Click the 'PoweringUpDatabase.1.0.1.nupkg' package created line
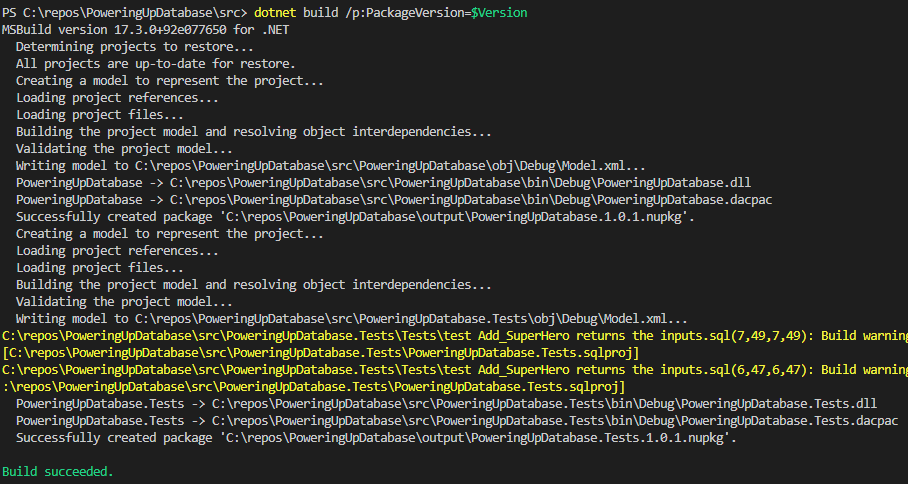This screenshot has height=484, width=908. (x=355, y=217)
